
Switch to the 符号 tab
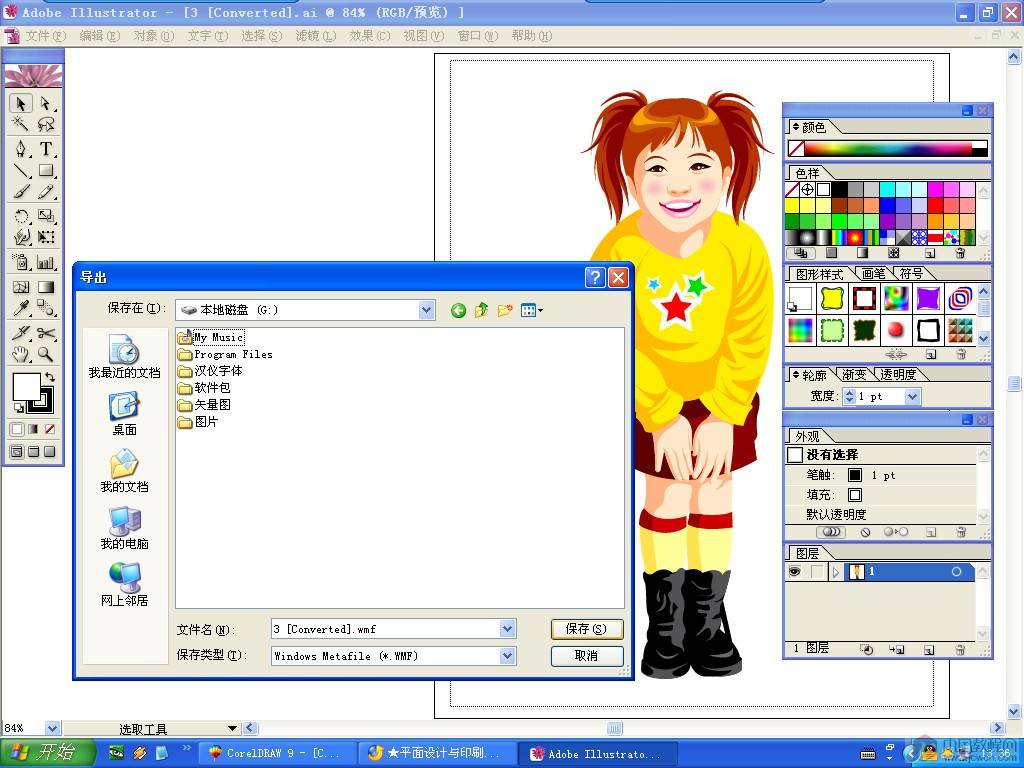911,274
